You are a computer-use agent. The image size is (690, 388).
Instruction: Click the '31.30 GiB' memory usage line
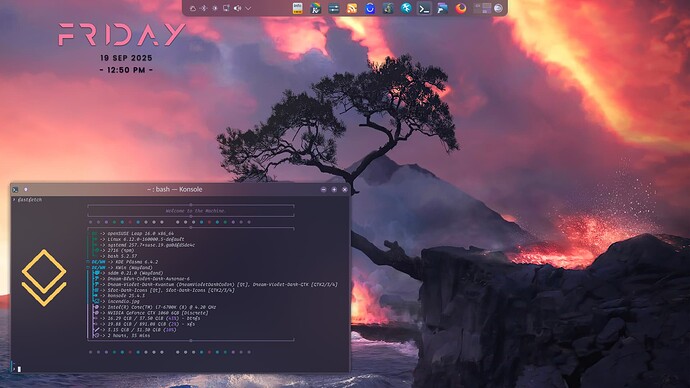(142, 329)
